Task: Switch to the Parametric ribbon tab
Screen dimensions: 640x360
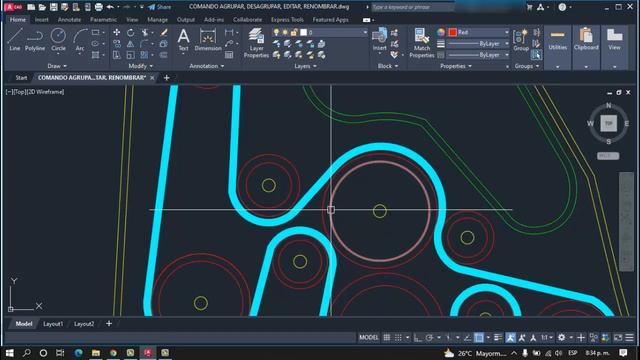Action: (x=103, y=20)
